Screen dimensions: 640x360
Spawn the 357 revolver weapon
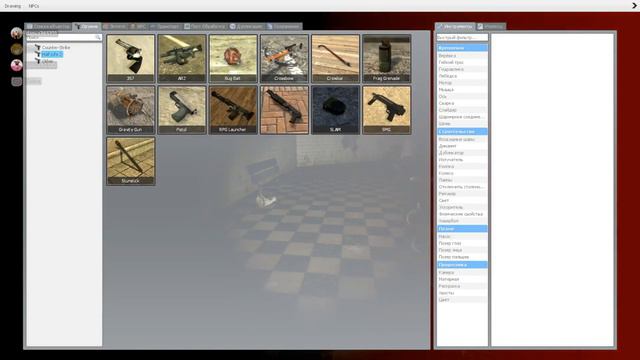pos(131,58)
